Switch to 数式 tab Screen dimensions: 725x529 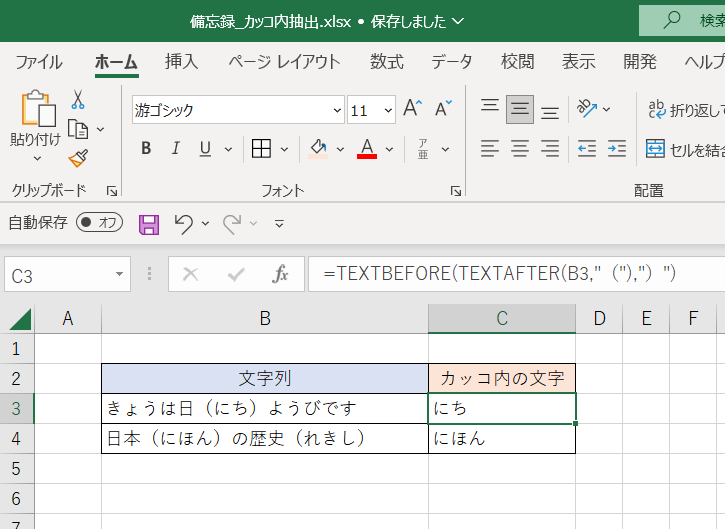click(x=387, y=62)
